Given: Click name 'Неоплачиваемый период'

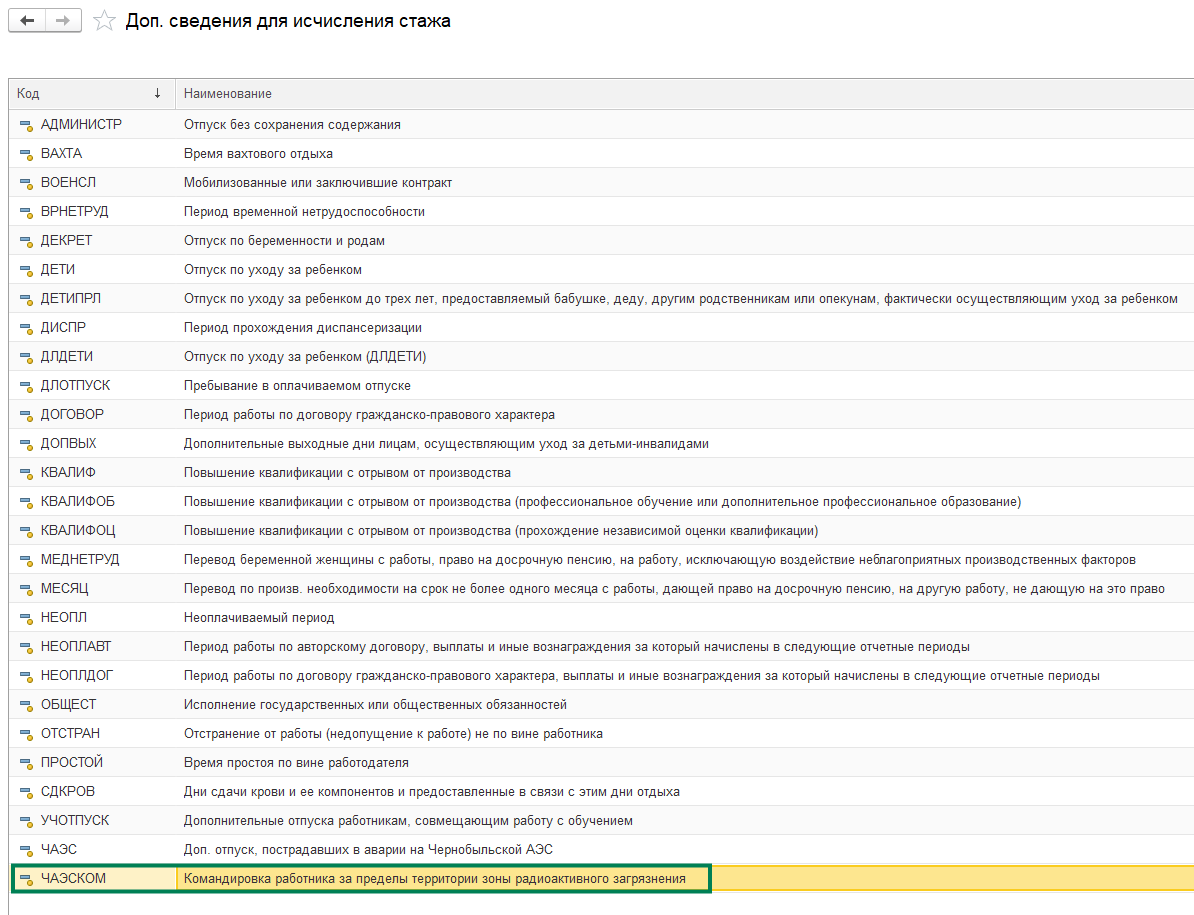Looking at the screenshot, I should coord(259,617).
